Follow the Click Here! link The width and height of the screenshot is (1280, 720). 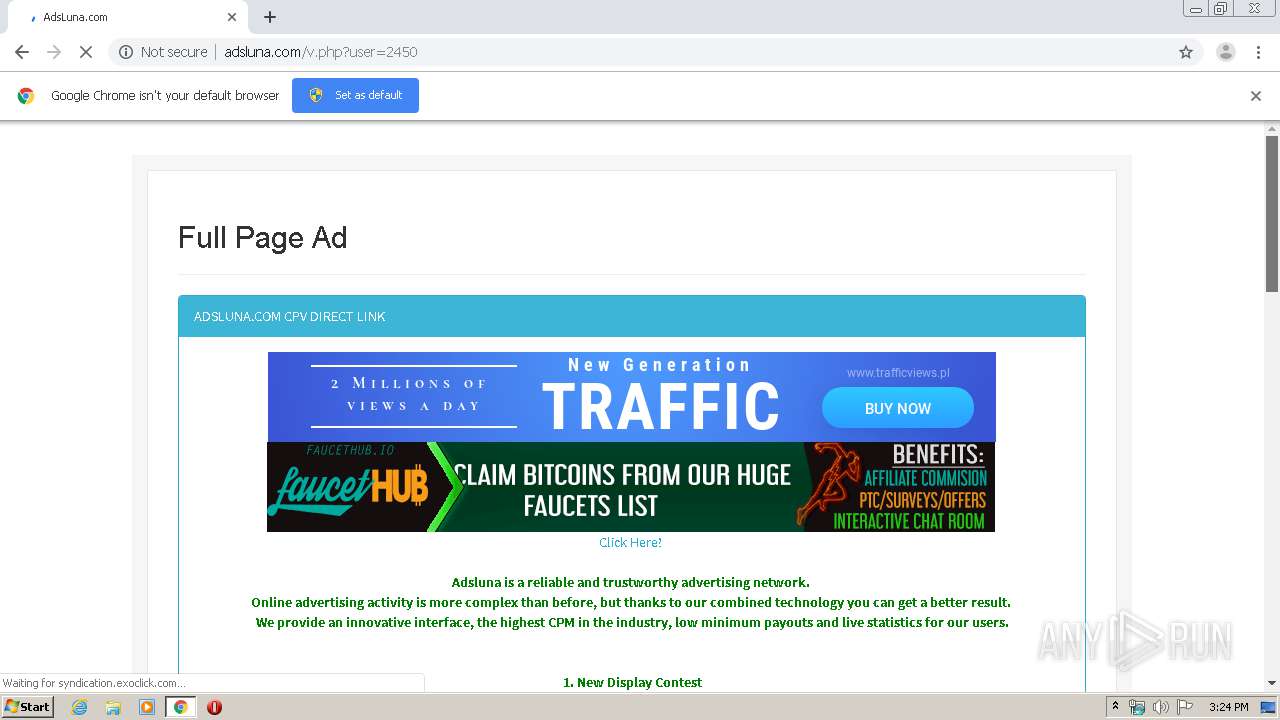click(x=630, y=542)
